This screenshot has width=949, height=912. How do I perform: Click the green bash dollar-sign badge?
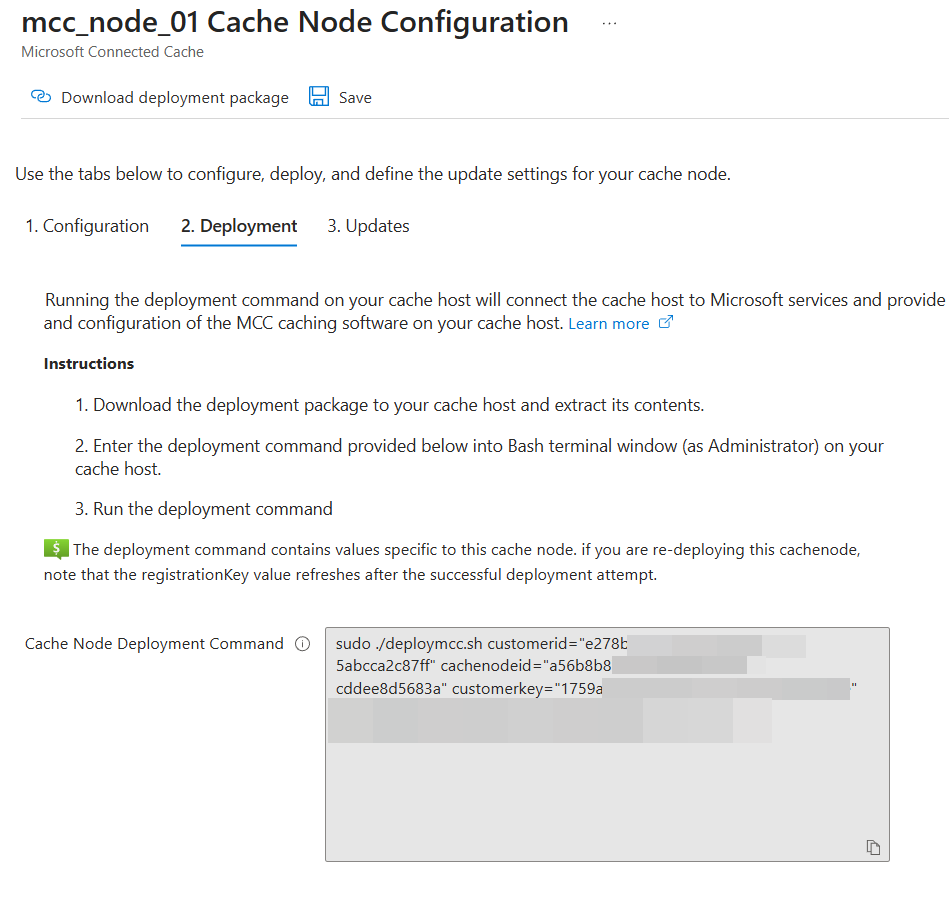pos(56,548)
